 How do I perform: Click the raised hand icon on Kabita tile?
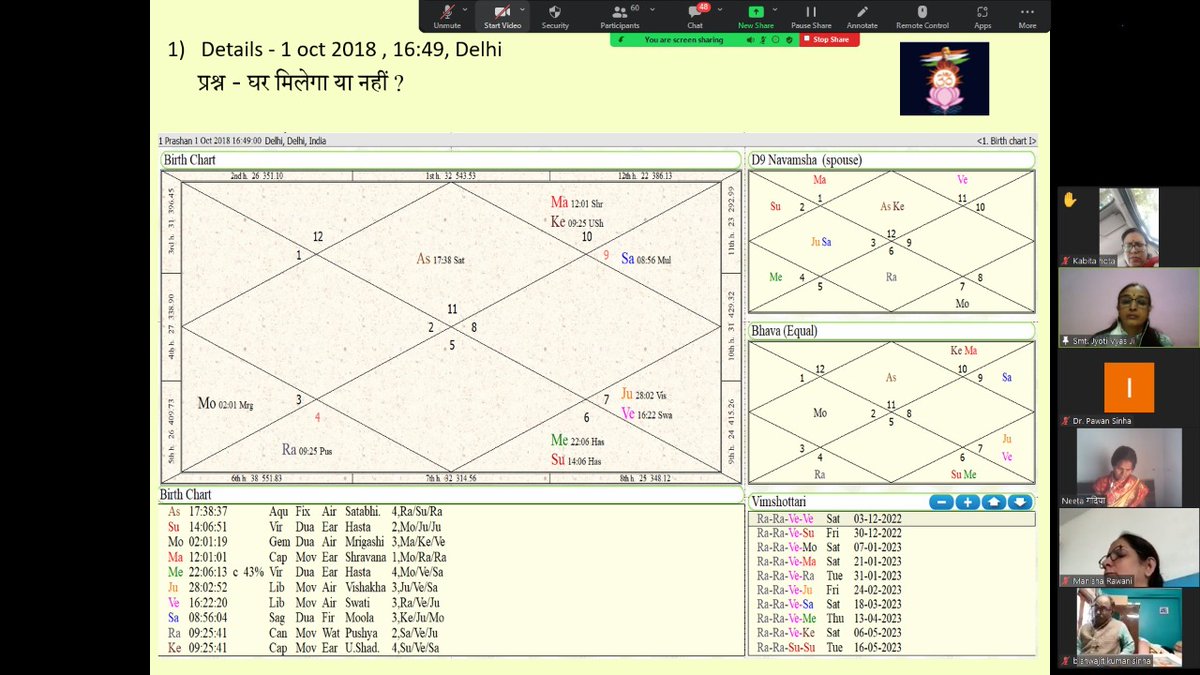click(1069, 200)
